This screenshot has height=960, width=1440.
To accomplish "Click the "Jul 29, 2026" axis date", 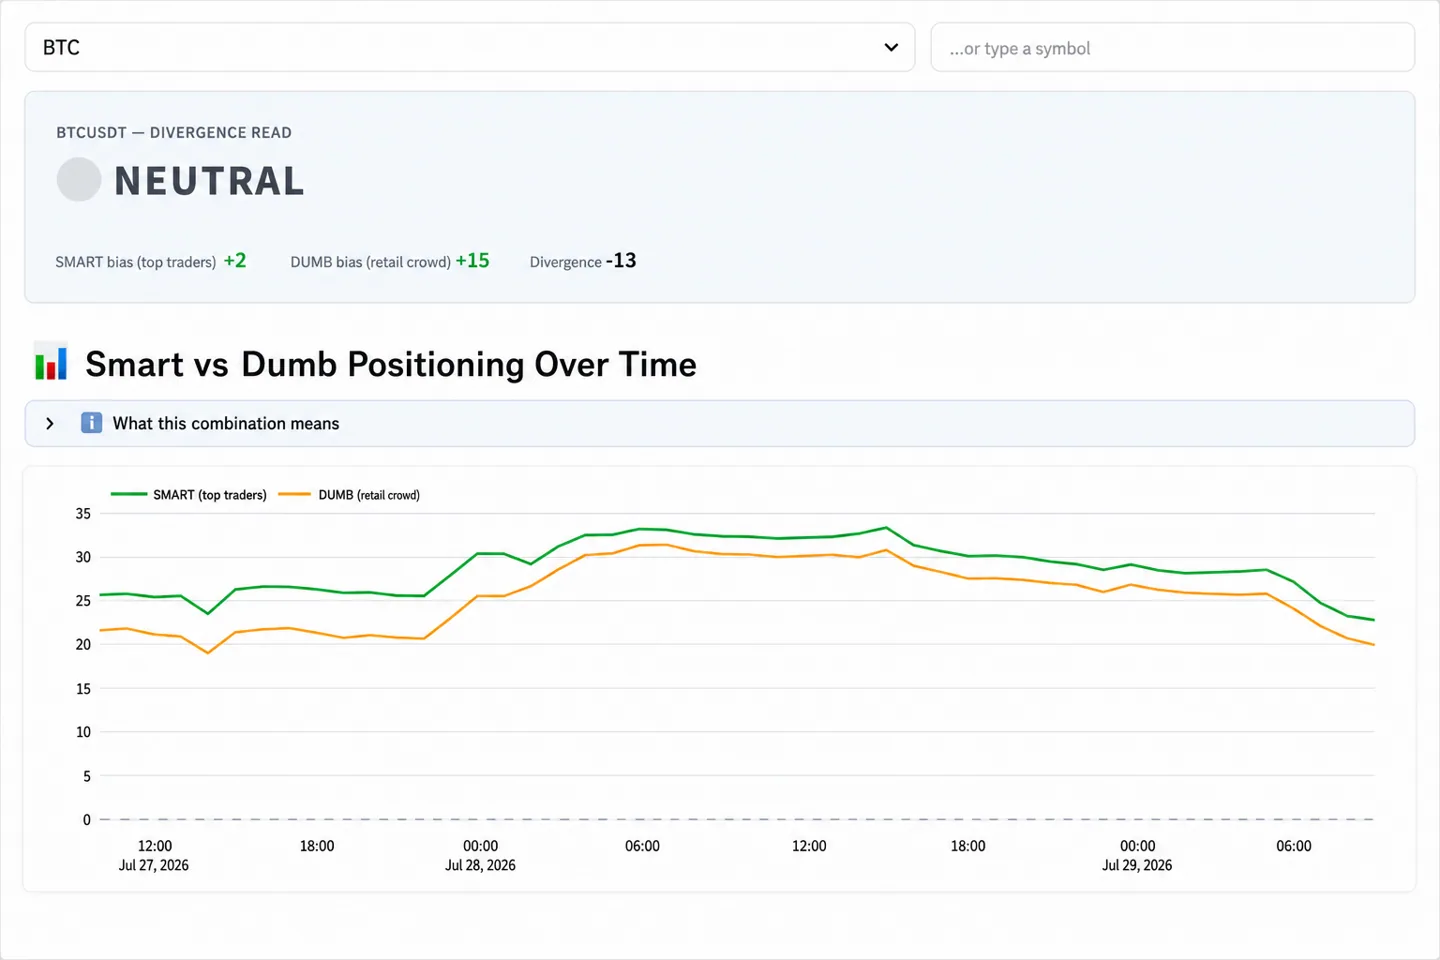I will pyautogui.click(x=1137, y=865).
